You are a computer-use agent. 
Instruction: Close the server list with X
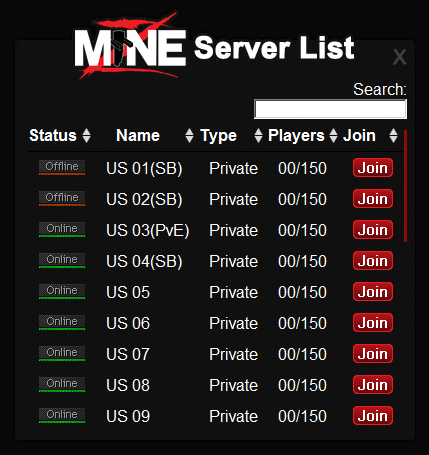[x=399, y=57]
